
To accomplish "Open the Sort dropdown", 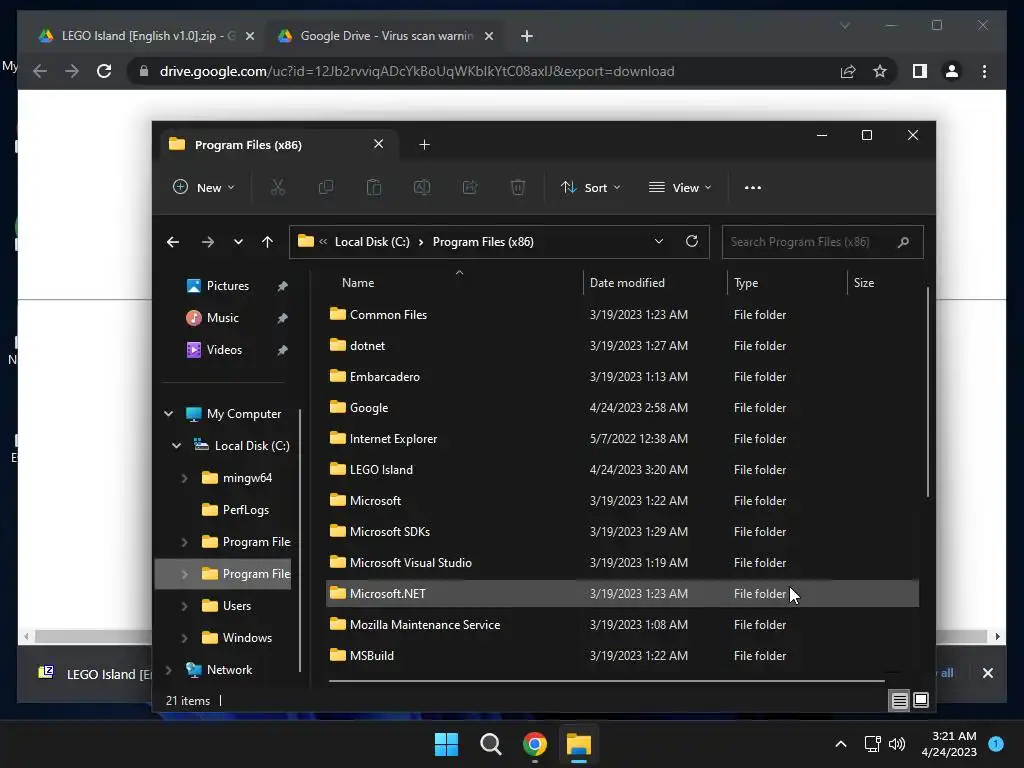I will pyautogui.click(x=590, y=187).
